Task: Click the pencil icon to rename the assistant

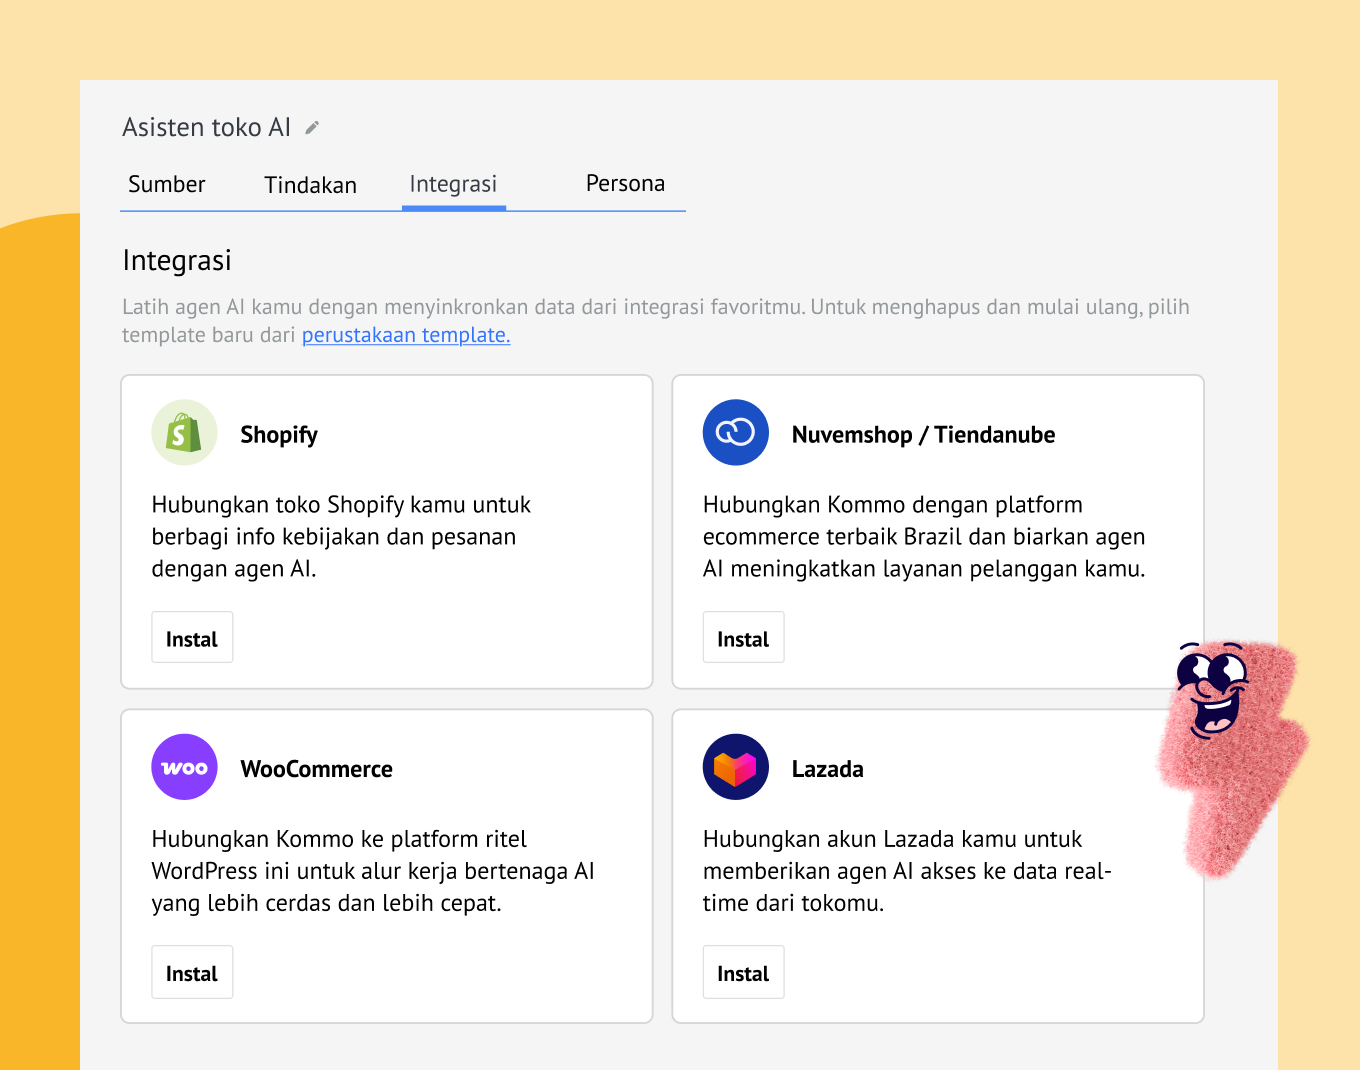Action: (x=312, y=128)
